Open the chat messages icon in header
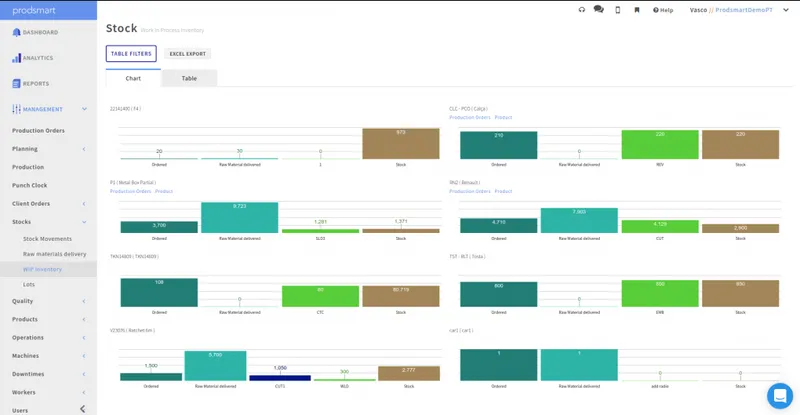Screen dimensions: 800x415 coord(598,10)
